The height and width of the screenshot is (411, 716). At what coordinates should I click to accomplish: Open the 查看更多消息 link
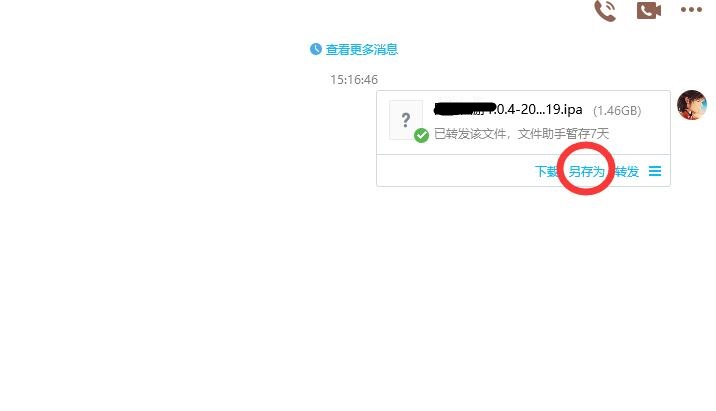362,49
